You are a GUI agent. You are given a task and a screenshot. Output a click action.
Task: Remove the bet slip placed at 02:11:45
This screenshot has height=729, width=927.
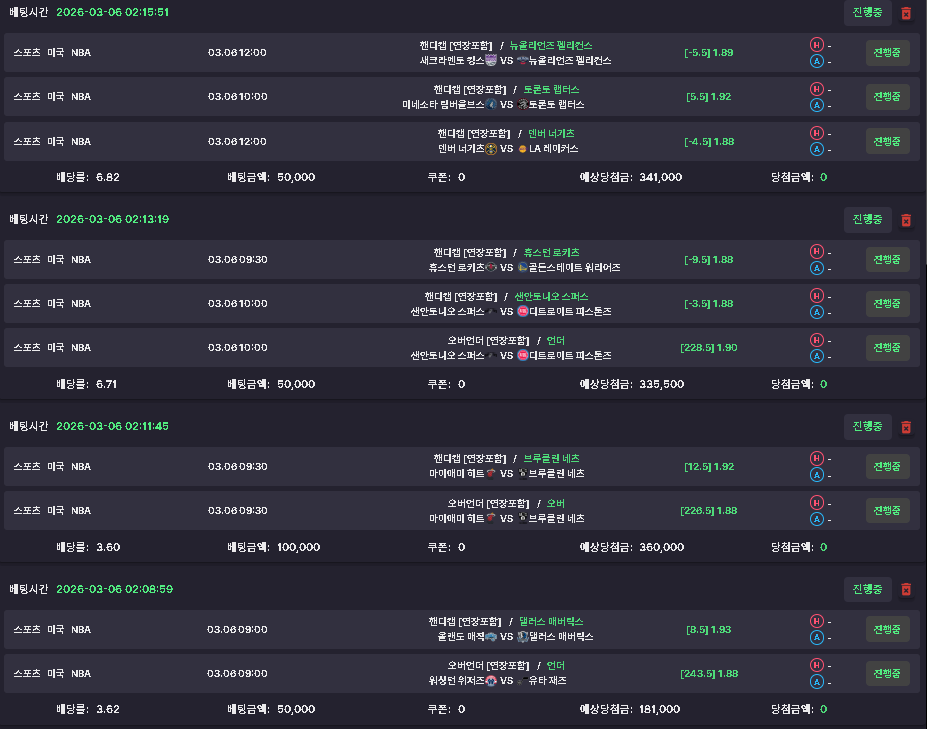pyautogui.click(x=906, y=427)
